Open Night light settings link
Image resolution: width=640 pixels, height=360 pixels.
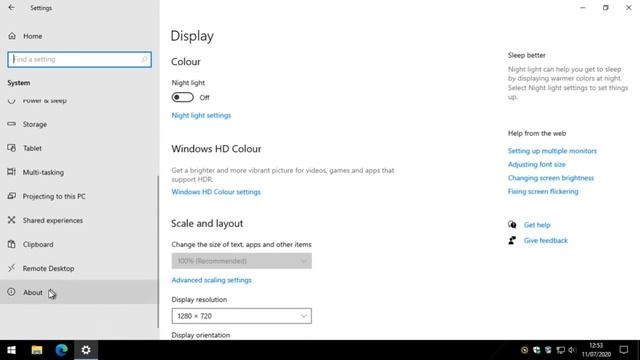201,116
